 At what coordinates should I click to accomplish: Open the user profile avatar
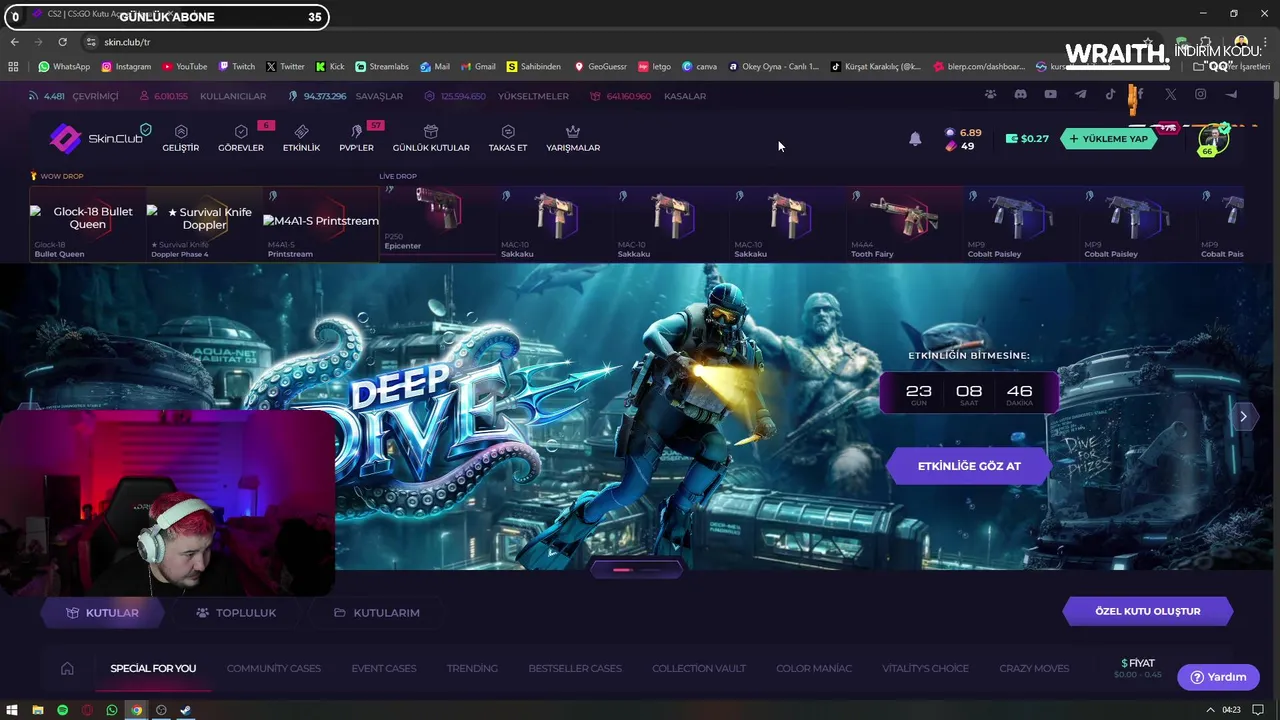pyautogui.click(x=1213, y=139)
